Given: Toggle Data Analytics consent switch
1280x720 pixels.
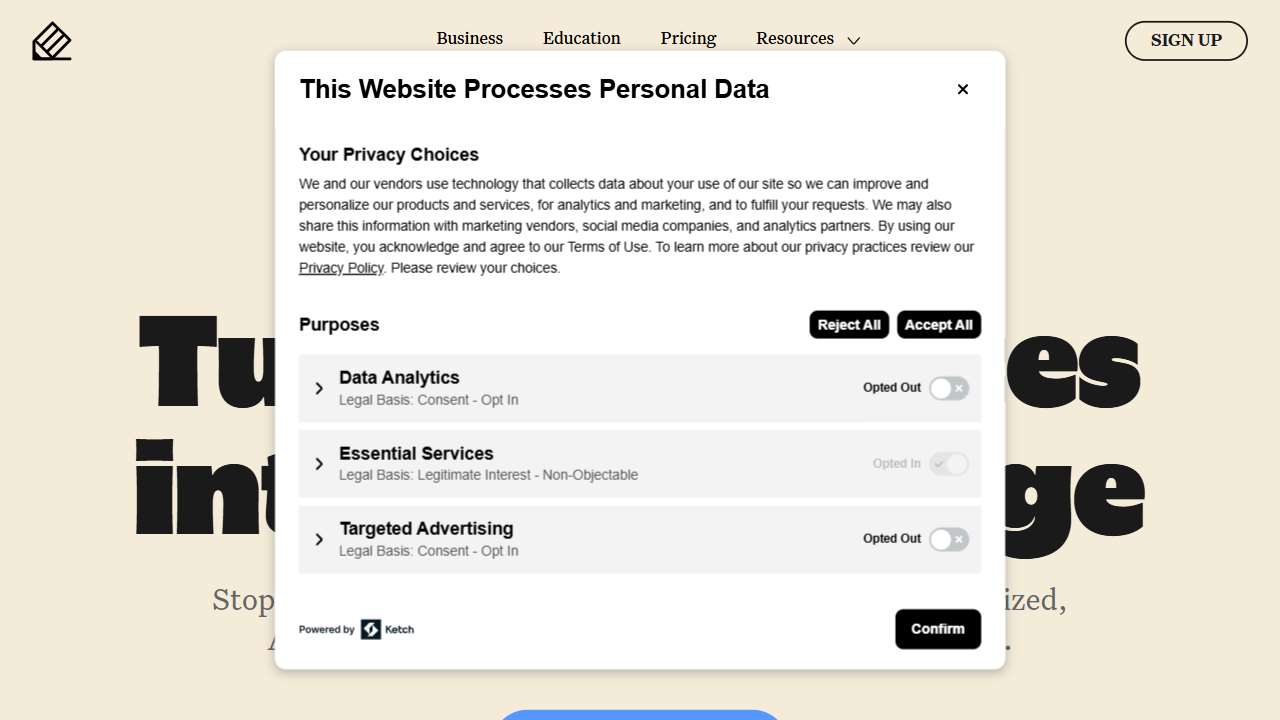Looking at the screenshot, I should [948, 388].
